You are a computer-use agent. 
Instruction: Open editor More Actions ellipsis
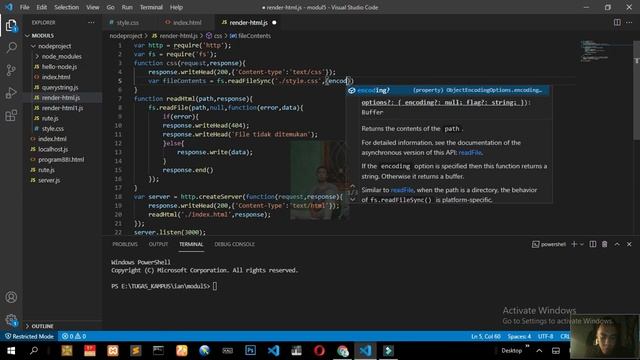tap(629, 22)
